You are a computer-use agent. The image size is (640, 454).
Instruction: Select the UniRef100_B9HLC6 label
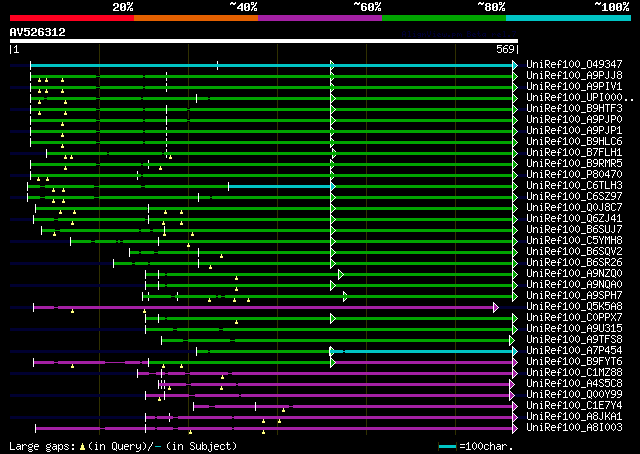574,142
